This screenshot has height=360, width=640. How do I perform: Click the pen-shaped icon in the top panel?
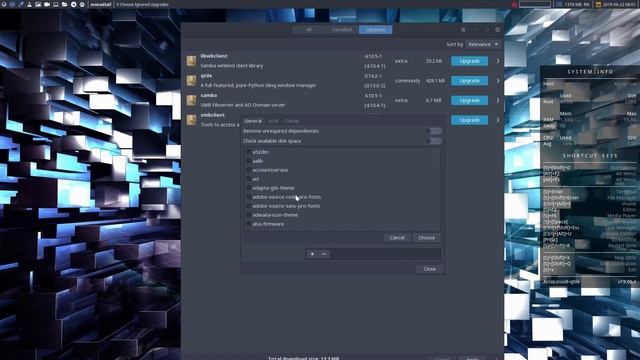coord(21,4)
